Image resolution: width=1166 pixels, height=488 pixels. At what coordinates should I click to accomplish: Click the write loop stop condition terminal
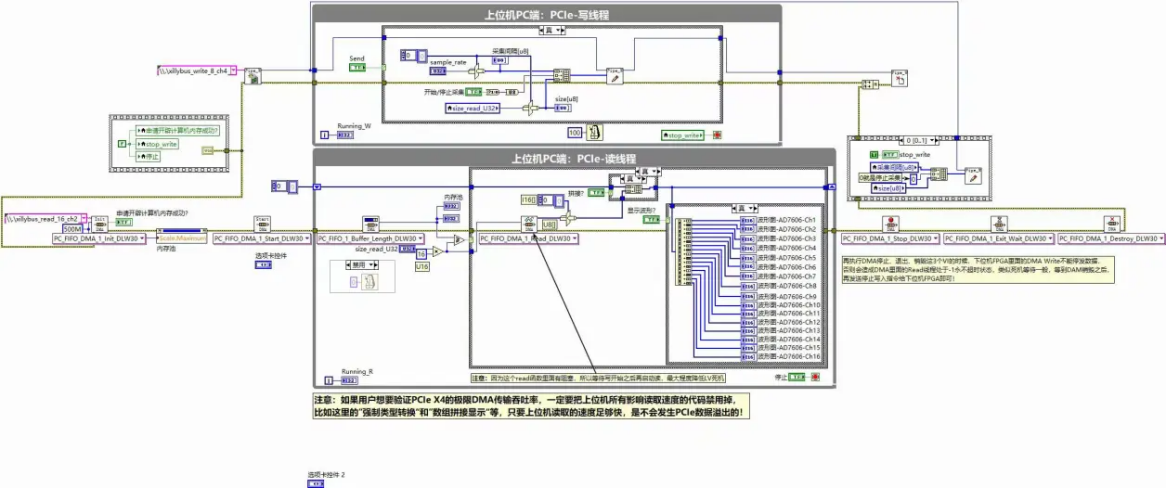[x=716, y=134]
